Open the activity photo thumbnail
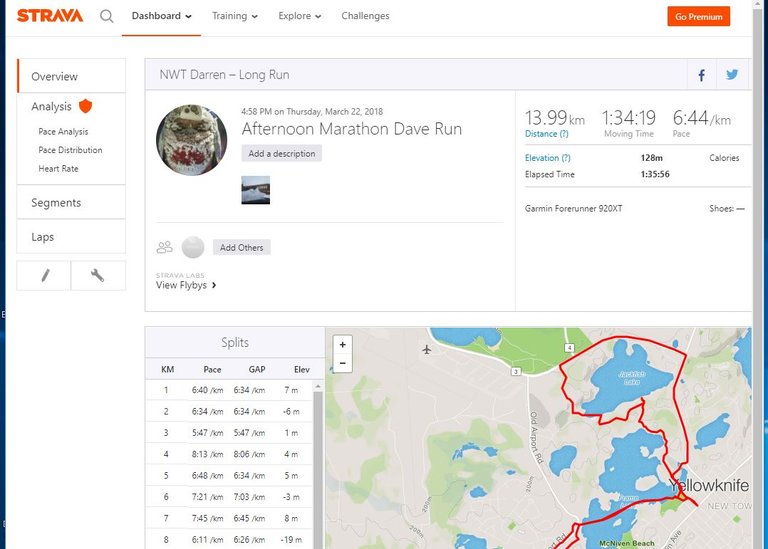768x549 pixels. 256,190
